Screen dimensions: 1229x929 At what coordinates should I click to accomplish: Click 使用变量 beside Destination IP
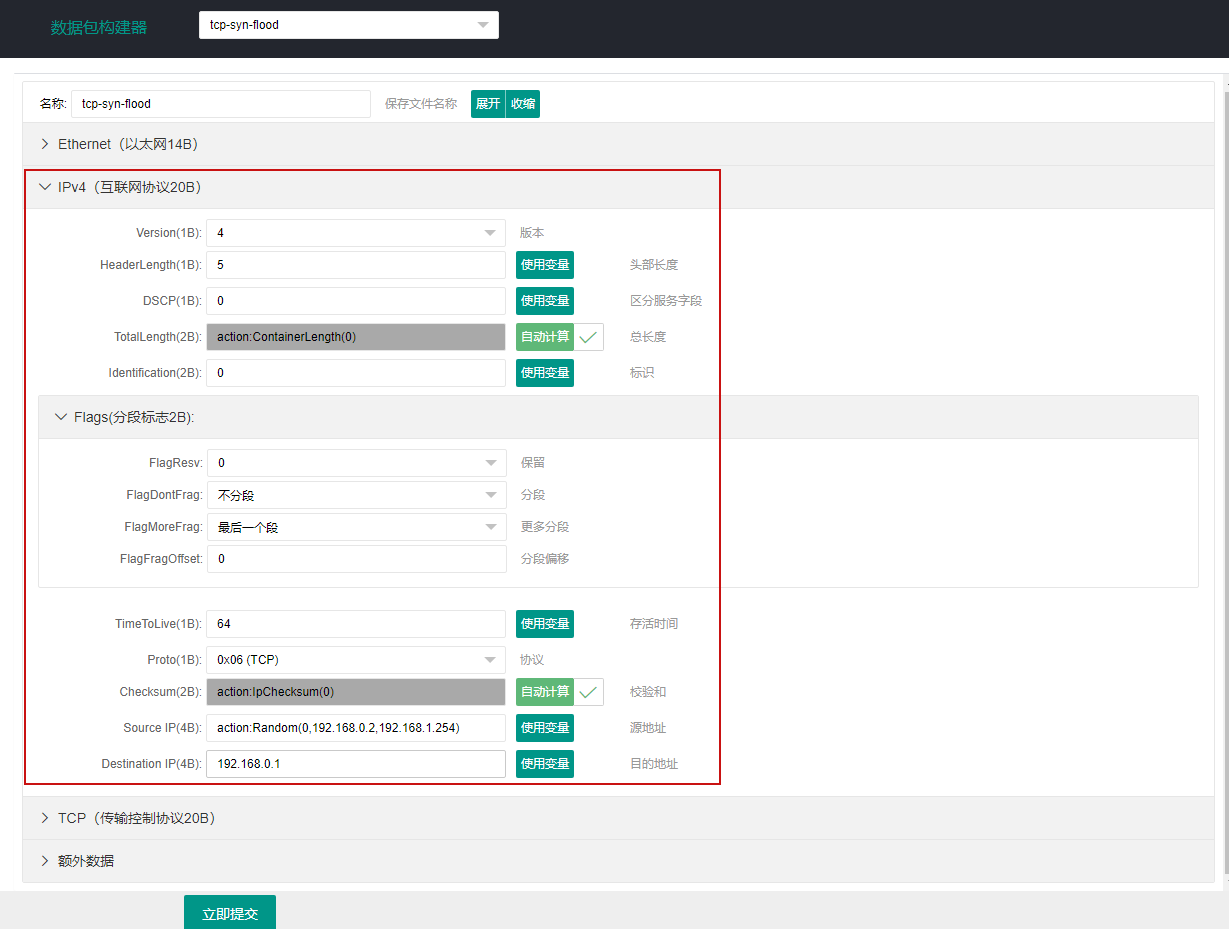coord(545,764)
